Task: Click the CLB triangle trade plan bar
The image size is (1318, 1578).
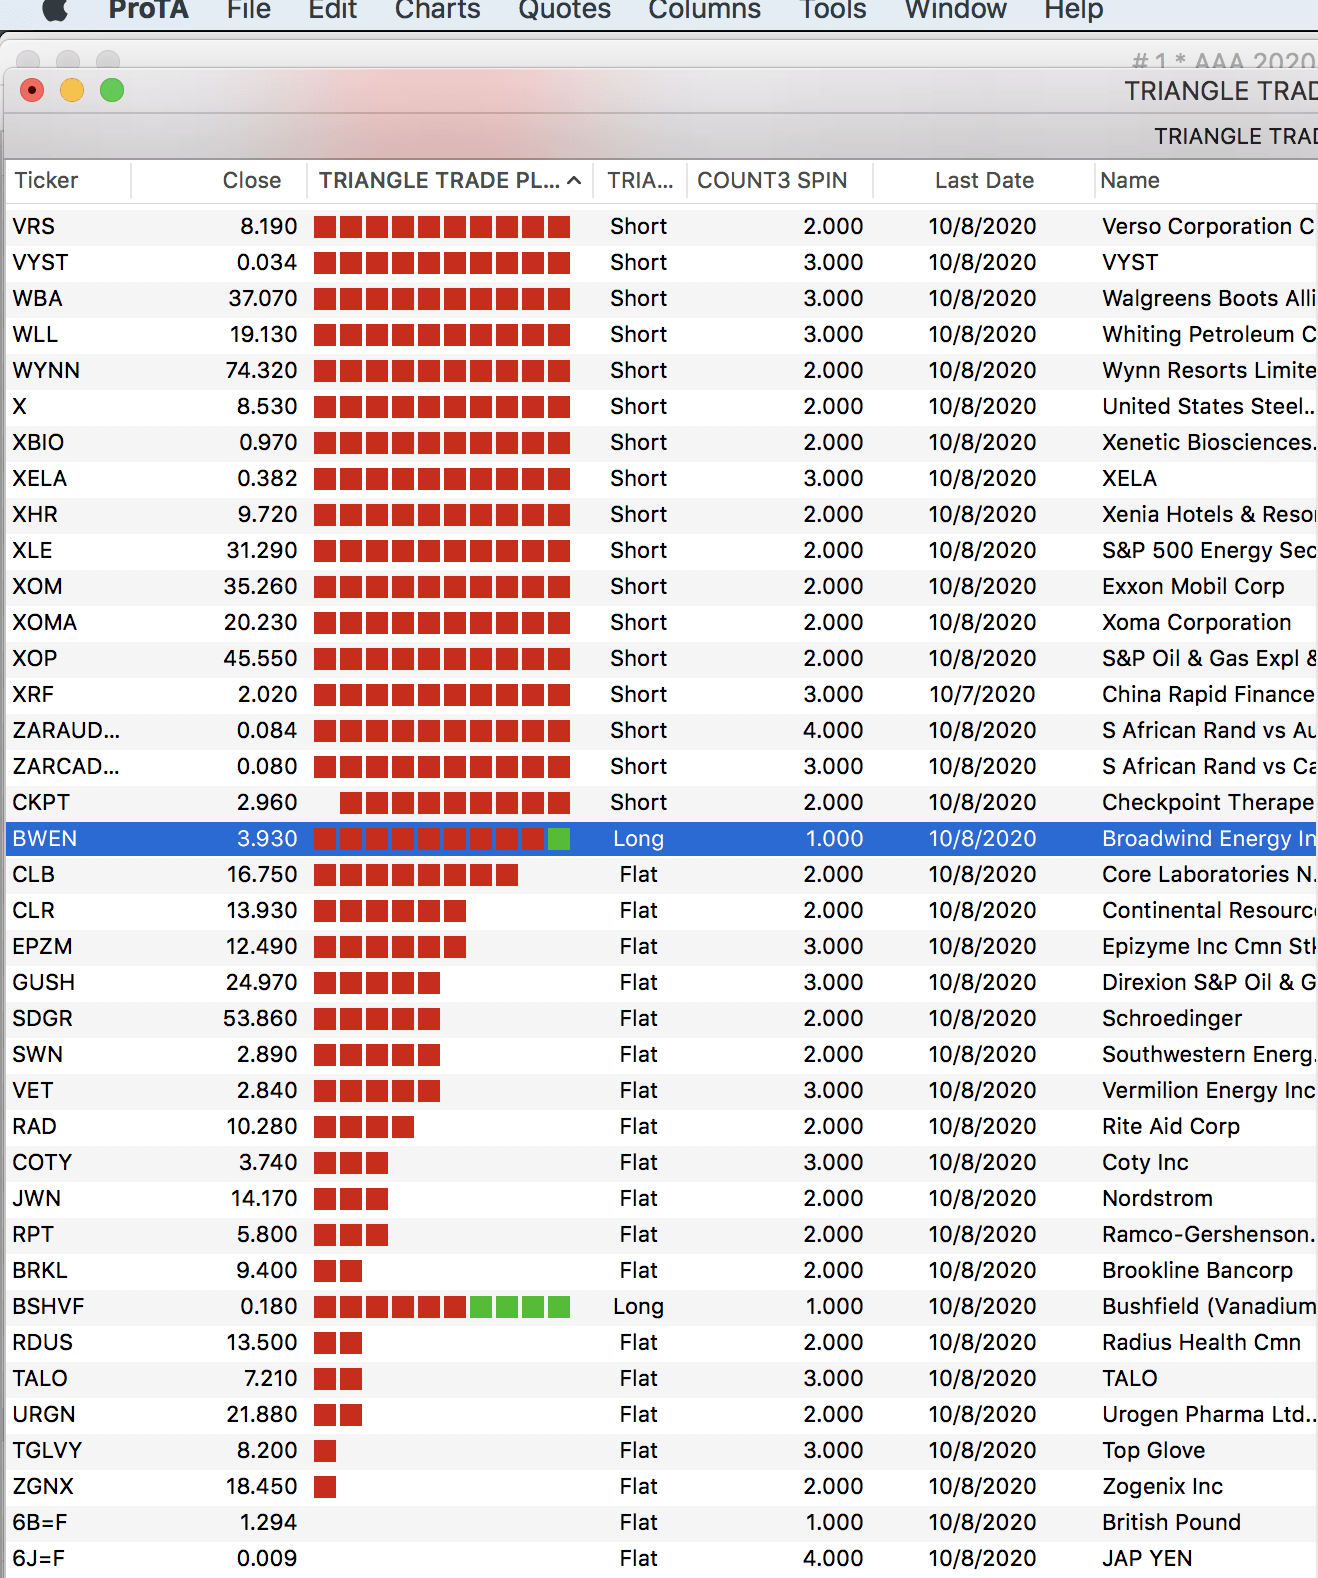Action: [x=416, y=874]
